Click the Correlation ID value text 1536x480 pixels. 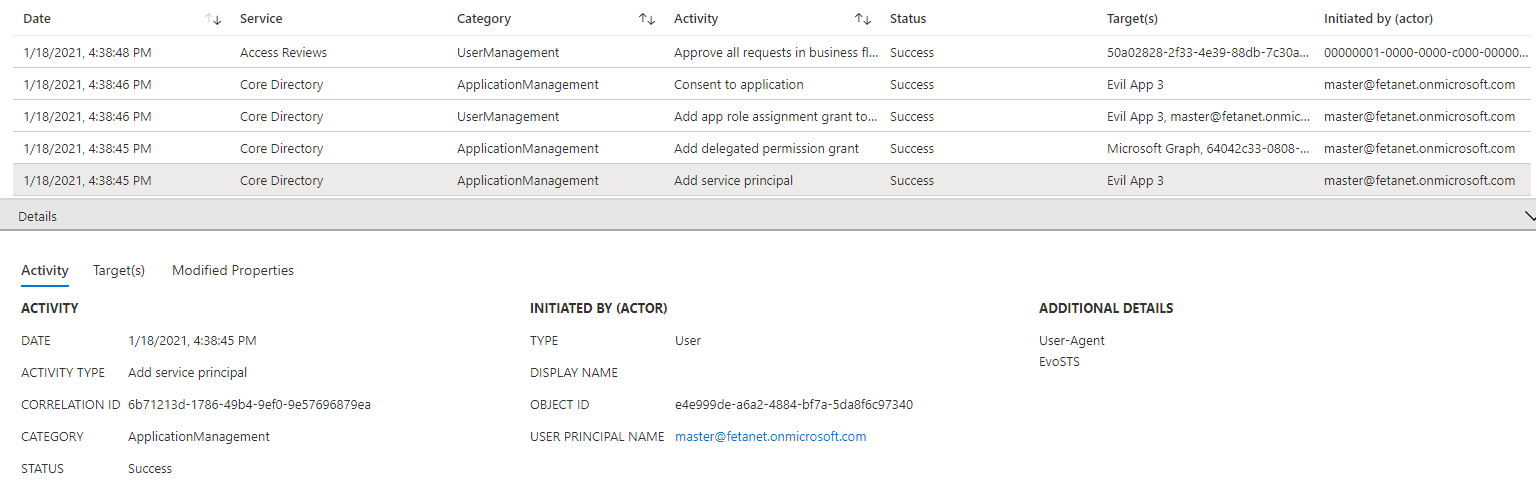(x=249, y=404)
